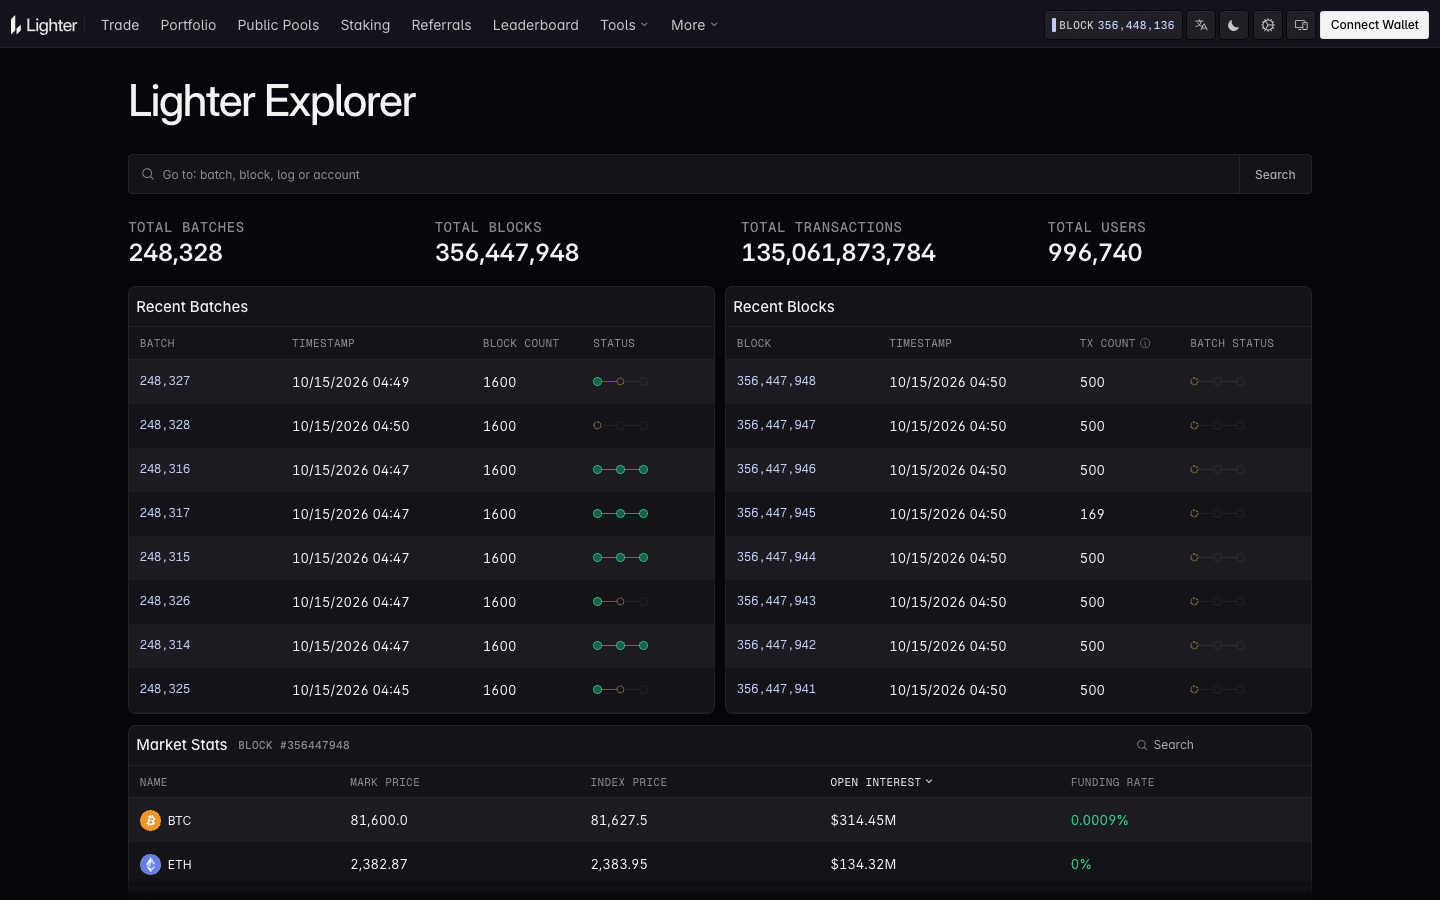This screenshot has height=900, width=1440.
Task: Click the batch status indicator for block 356,447,947
Action: [1217, 426]
